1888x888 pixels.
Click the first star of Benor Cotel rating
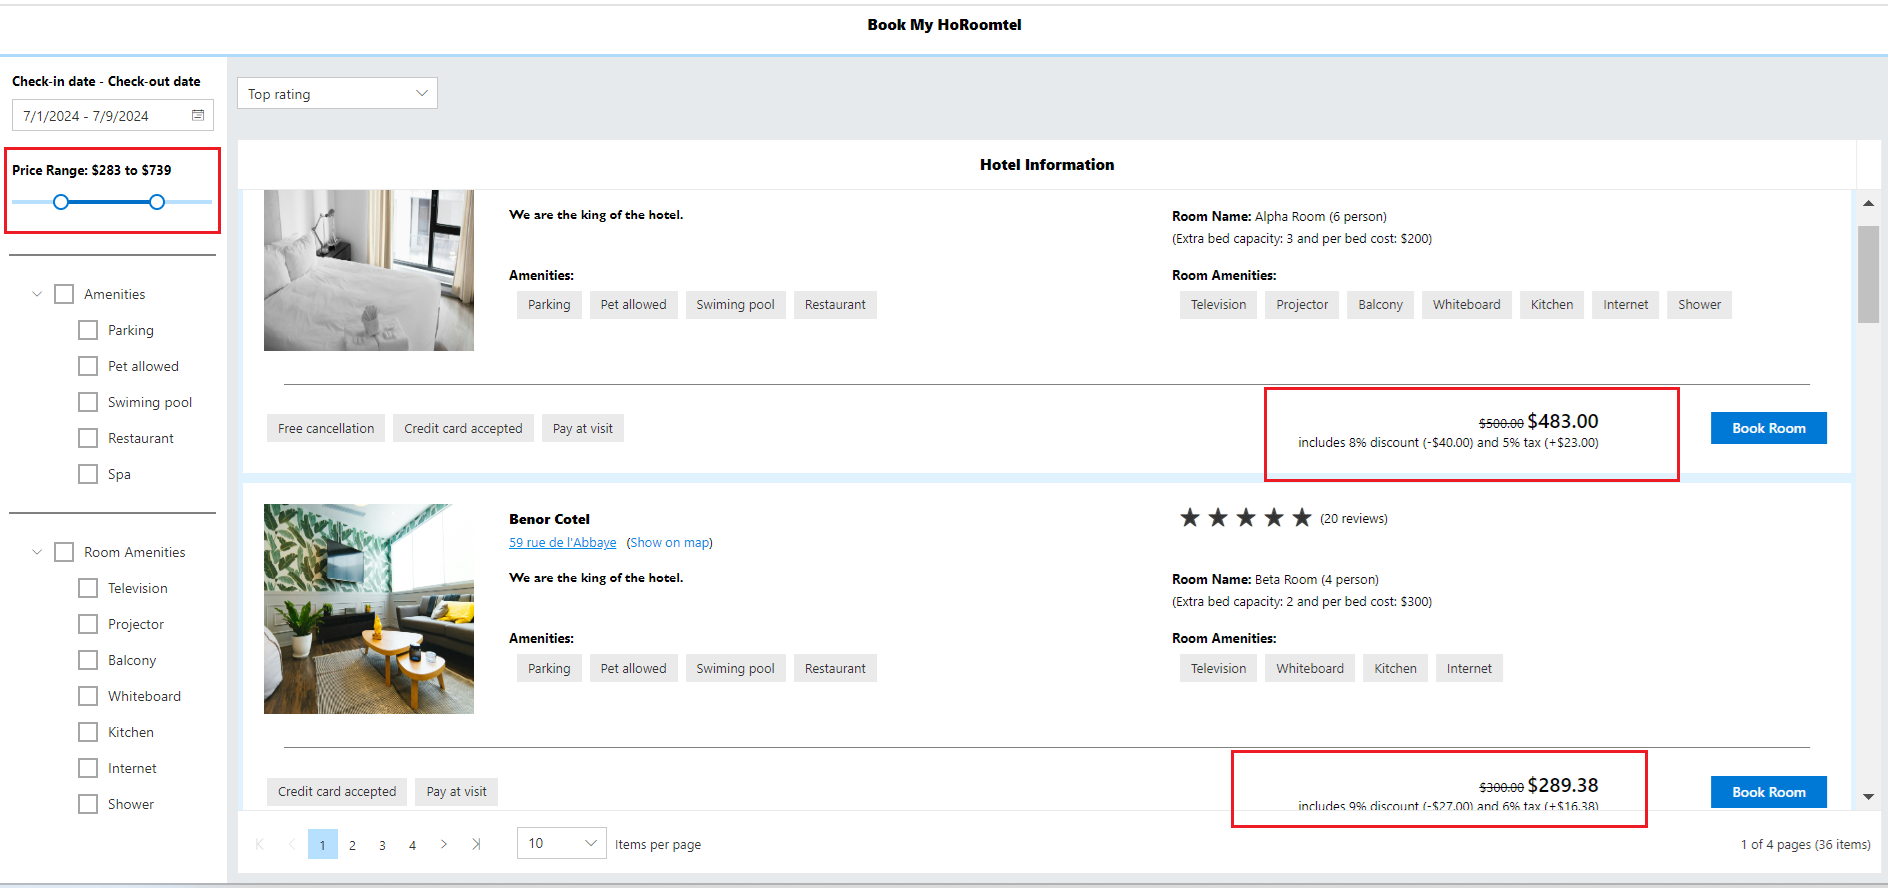(x=1189, y=518)
